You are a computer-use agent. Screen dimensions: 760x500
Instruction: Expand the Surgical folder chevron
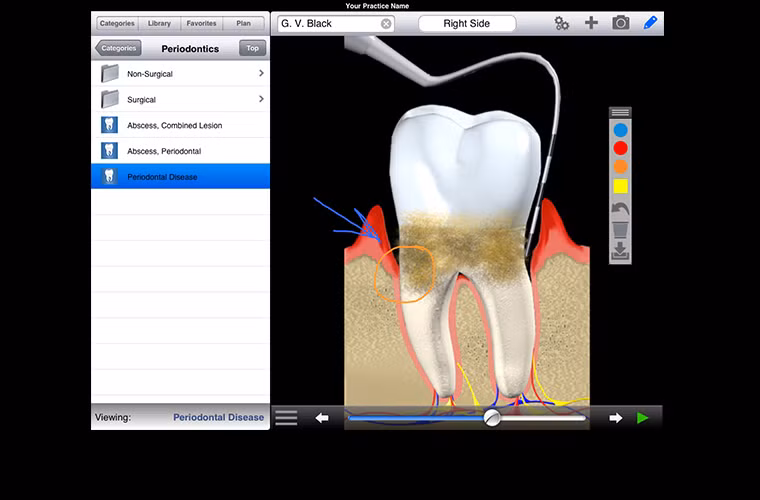tap(261, 99)
